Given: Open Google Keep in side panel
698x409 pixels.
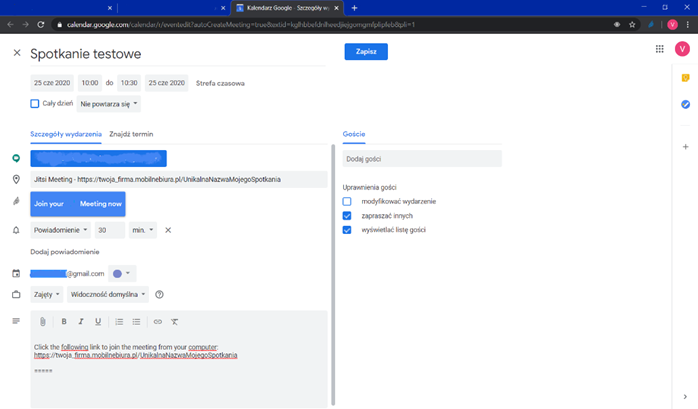Looking at the screenshot, I should tap(685, 78).
